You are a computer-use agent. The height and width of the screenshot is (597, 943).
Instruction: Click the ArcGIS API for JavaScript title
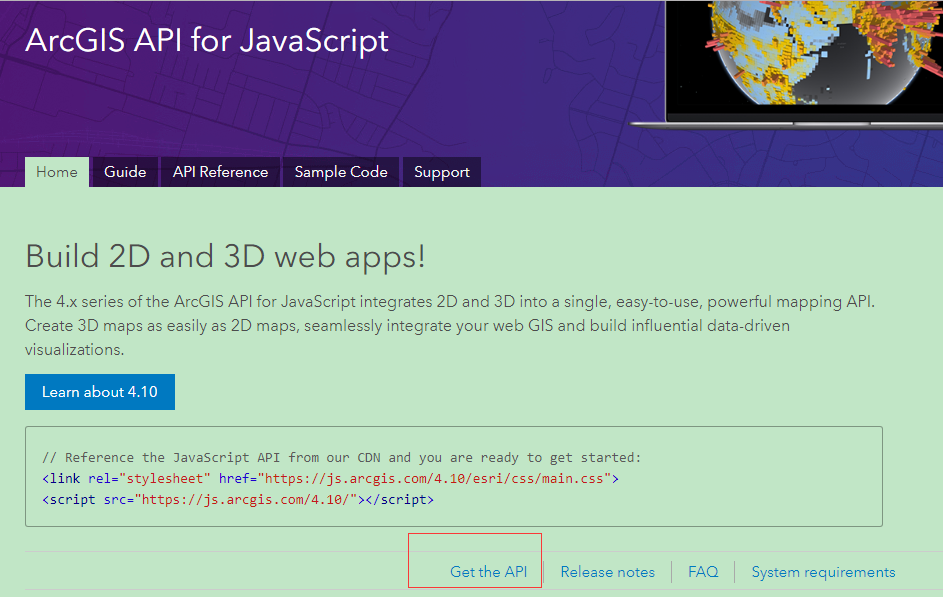[x=208, y=41]
